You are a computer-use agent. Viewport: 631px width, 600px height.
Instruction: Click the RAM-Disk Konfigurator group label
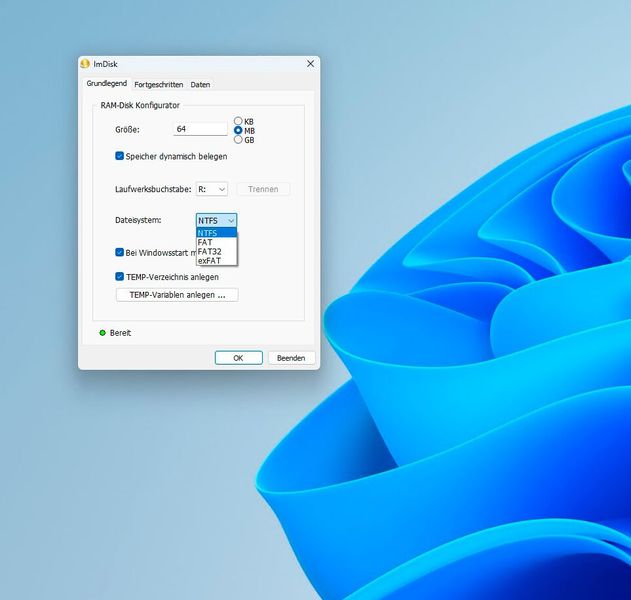click(140, 105)
